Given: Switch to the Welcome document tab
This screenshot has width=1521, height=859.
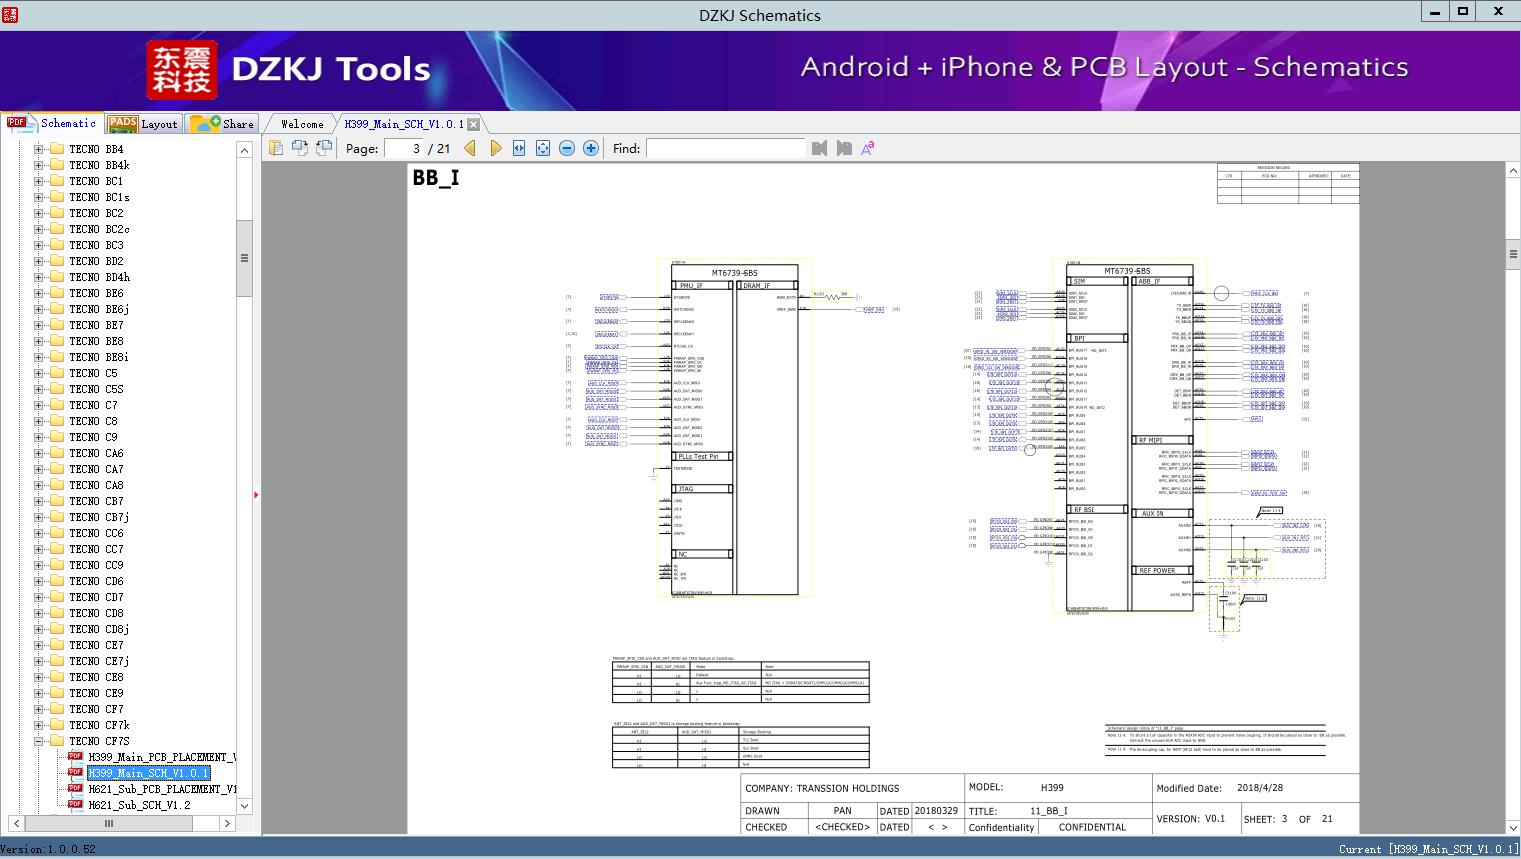Looking at the screenshot, I should point(302,124).
